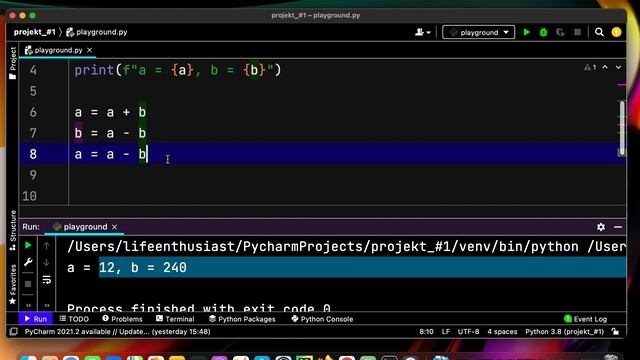Place cursor on line 'b = a - b'
Image resolution: width=640 pixels, height=360 pixels.
tap(110, 133)
